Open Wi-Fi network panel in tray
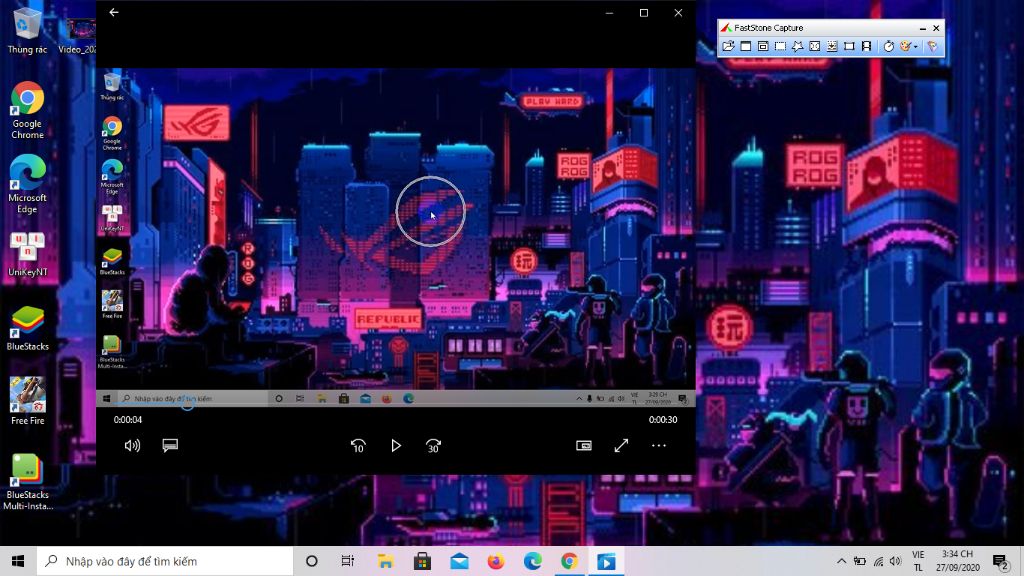 pos(878,561)
